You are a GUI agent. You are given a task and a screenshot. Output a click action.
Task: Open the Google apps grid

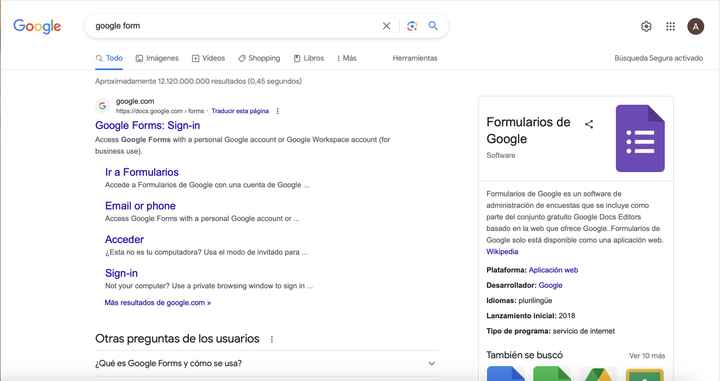click(x=670, y=27)
